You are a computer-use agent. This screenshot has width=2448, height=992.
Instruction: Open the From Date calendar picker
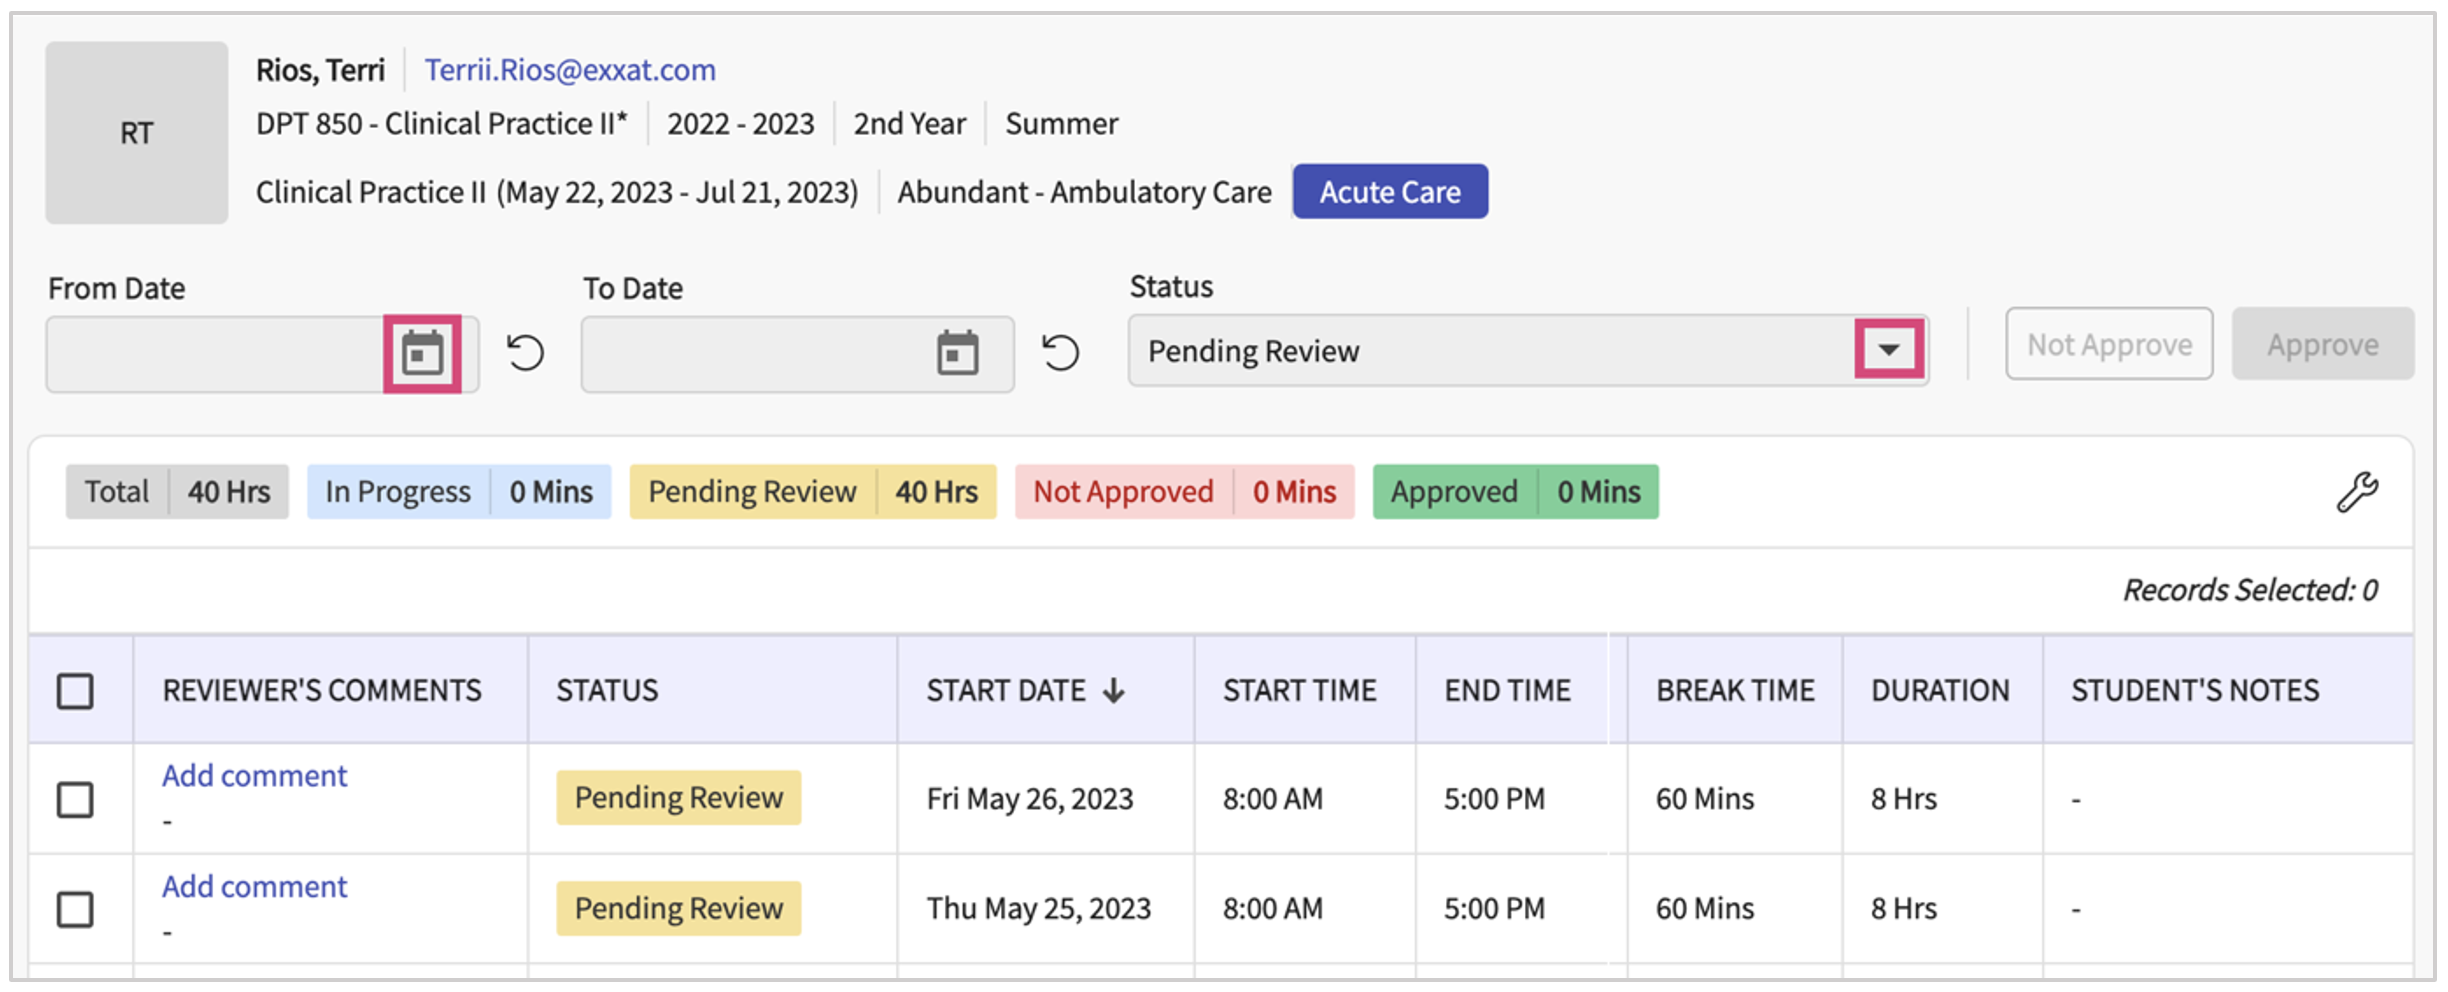pos(422,354)
